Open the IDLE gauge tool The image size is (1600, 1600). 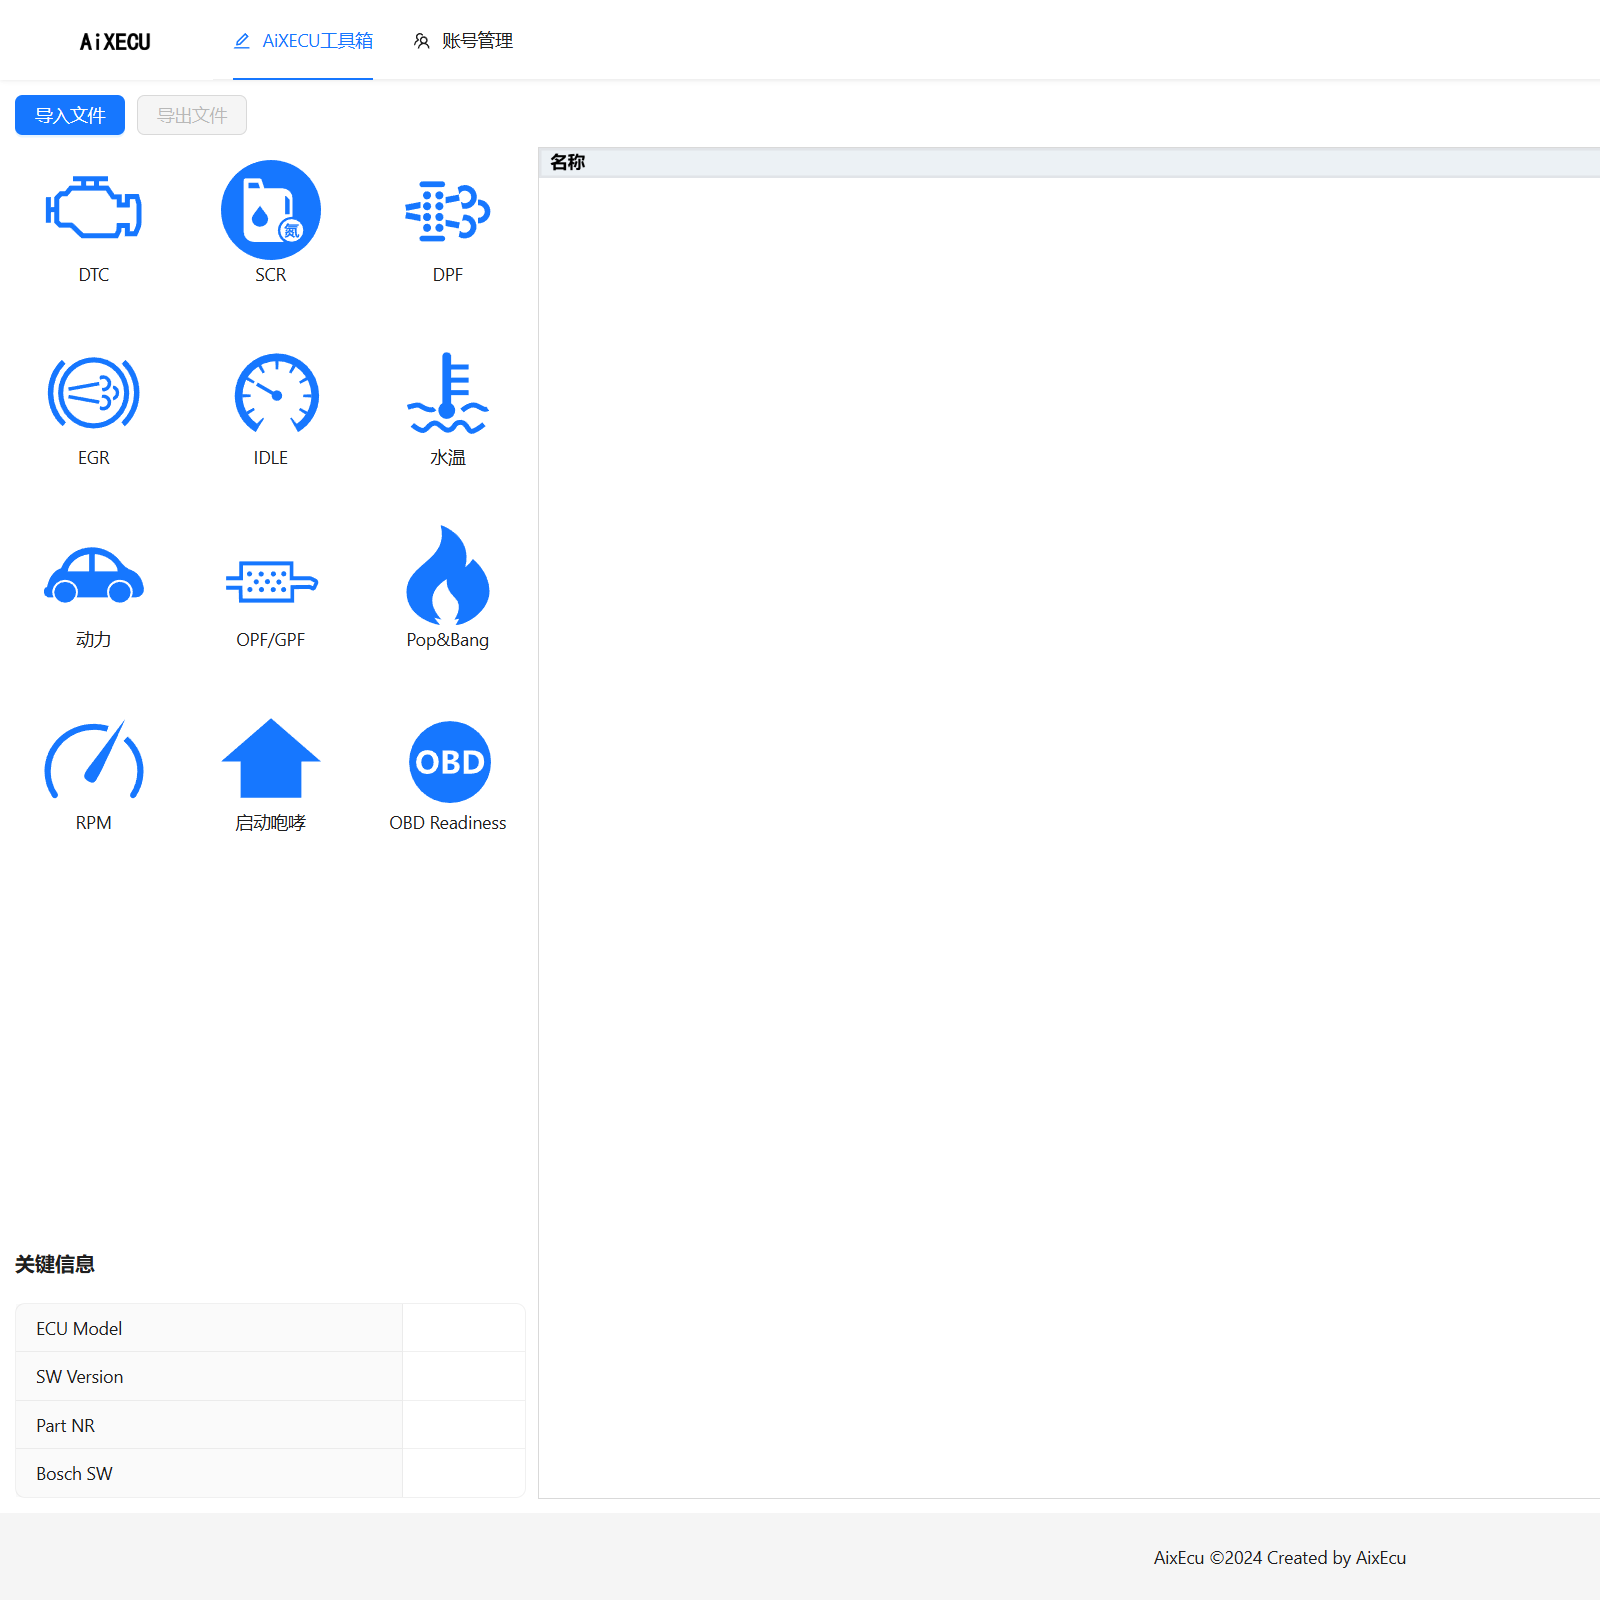point(276,394)
